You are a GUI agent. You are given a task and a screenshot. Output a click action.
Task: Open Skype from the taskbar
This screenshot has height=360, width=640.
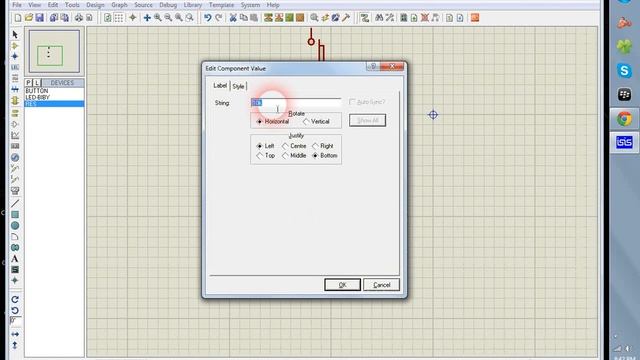coord(624,71)
